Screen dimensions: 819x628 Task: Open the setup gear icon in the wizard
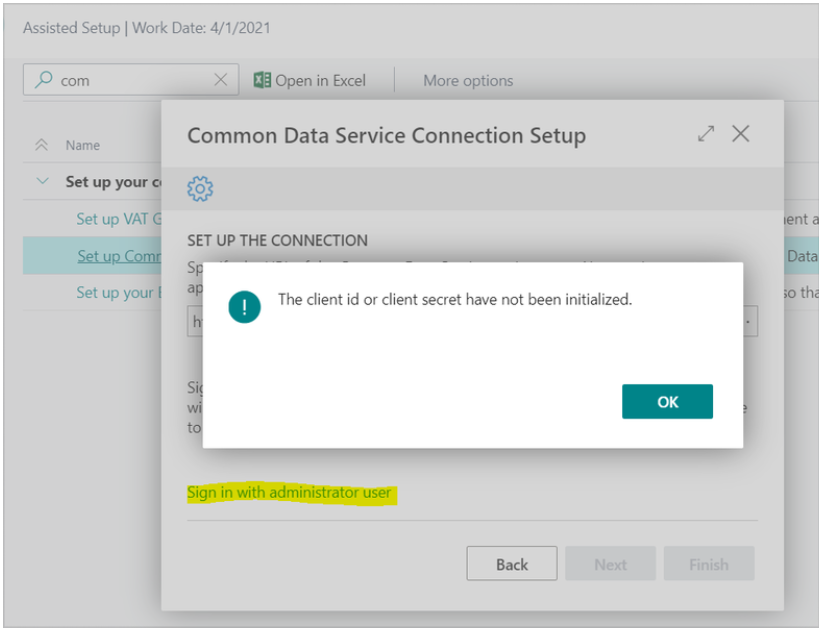pos(200,188)
